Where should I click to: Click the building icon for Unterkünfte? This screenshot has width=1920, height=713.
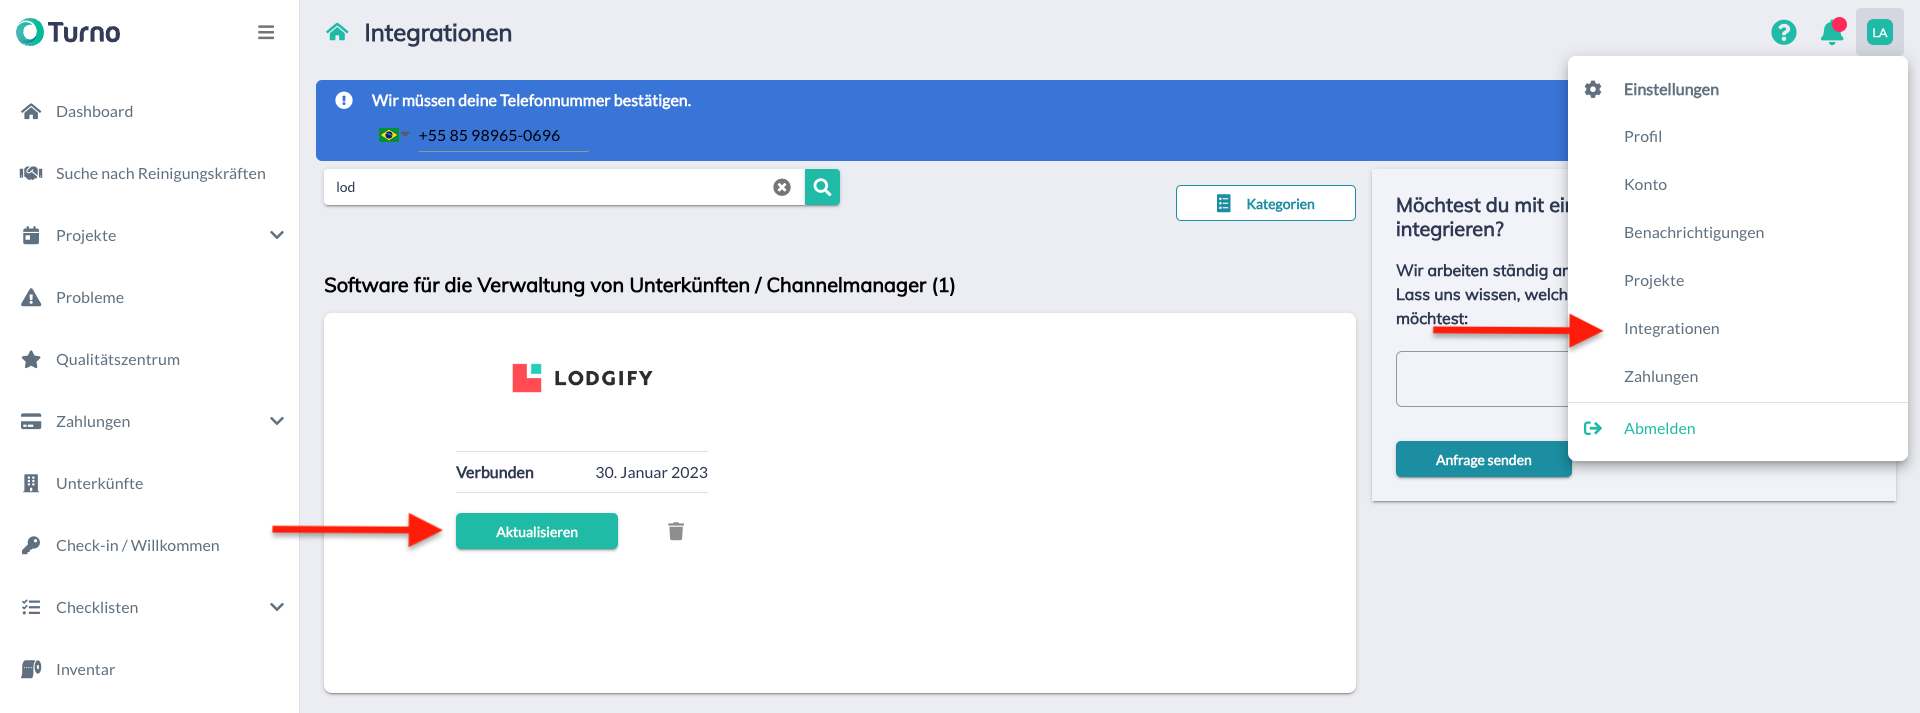(31, 483)
